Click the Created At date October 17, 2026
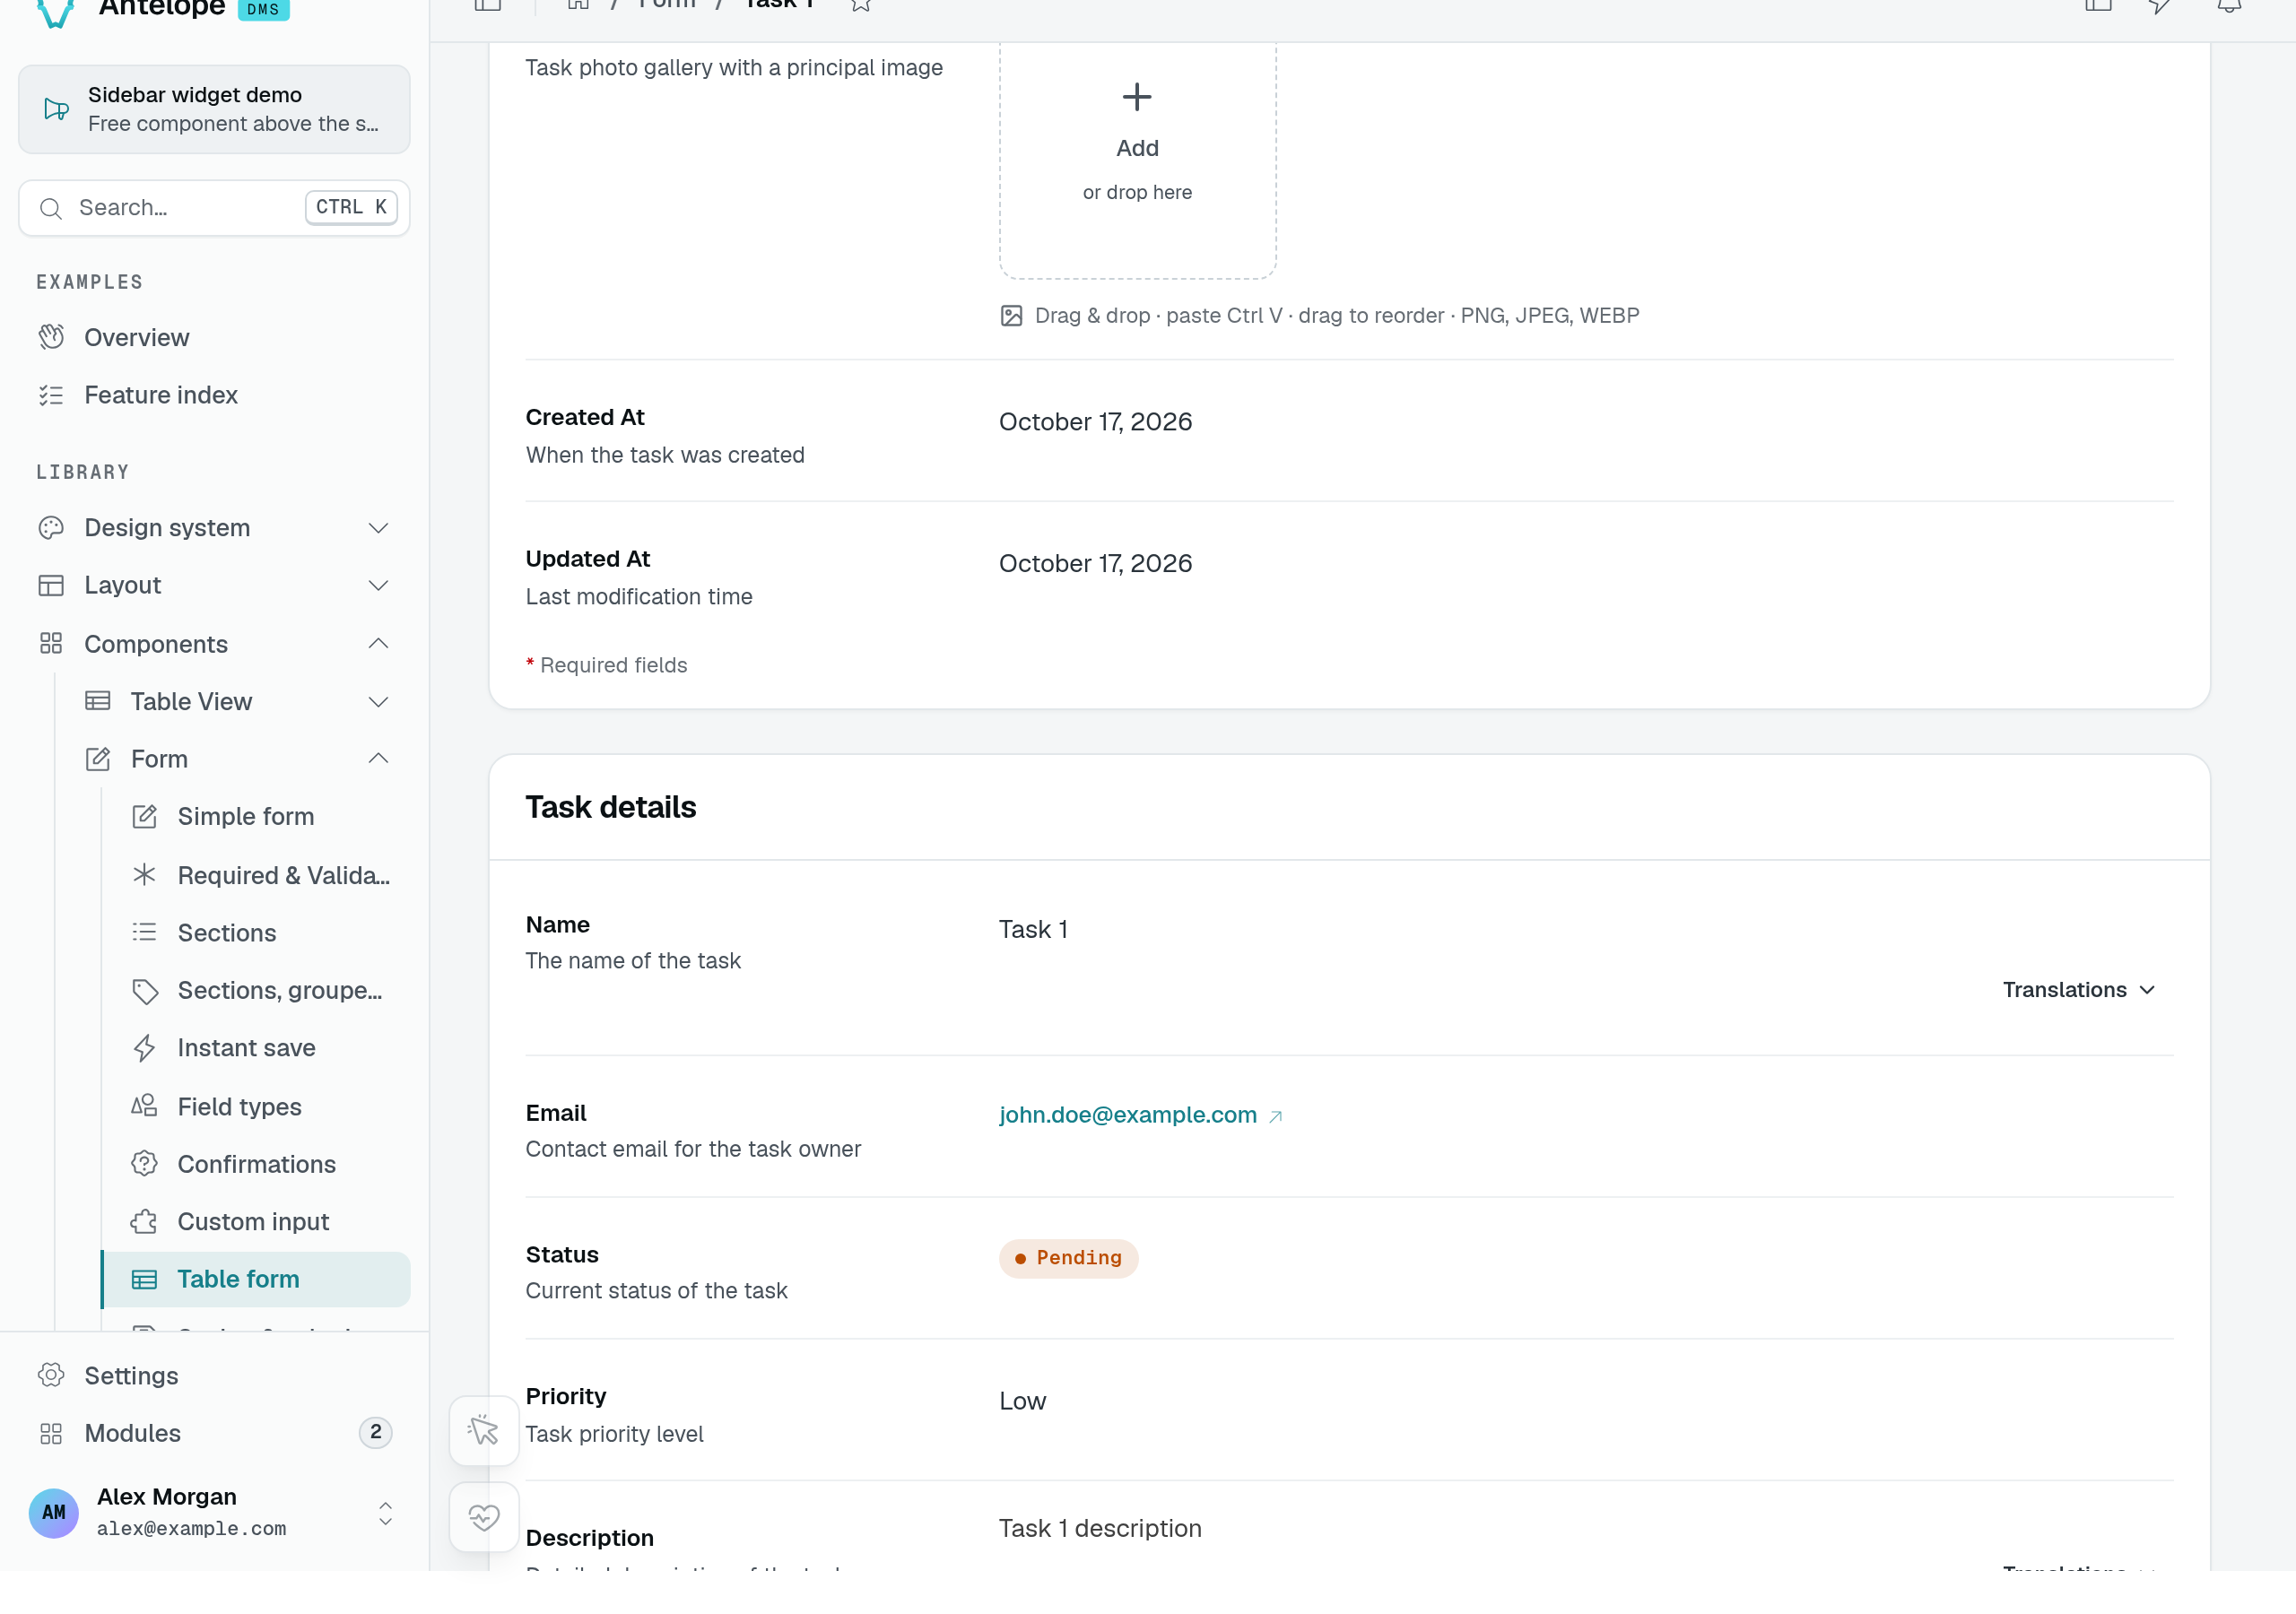This screenshot has width=2296, height=1614. [x=1095, y=421]
